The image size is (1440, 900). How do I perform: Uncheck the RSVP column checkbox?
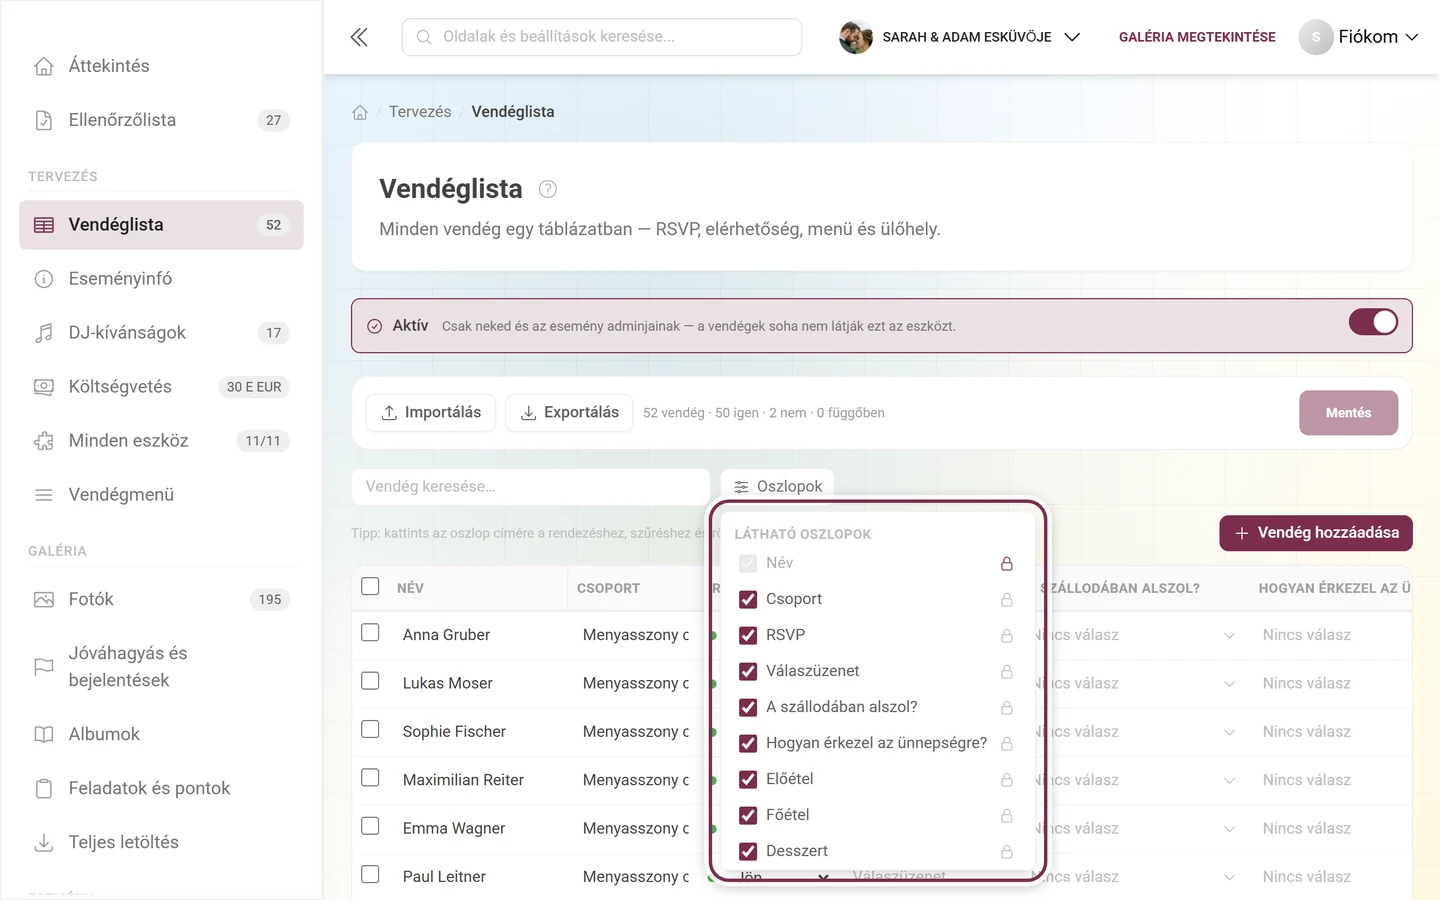click(x=748, y=635)
